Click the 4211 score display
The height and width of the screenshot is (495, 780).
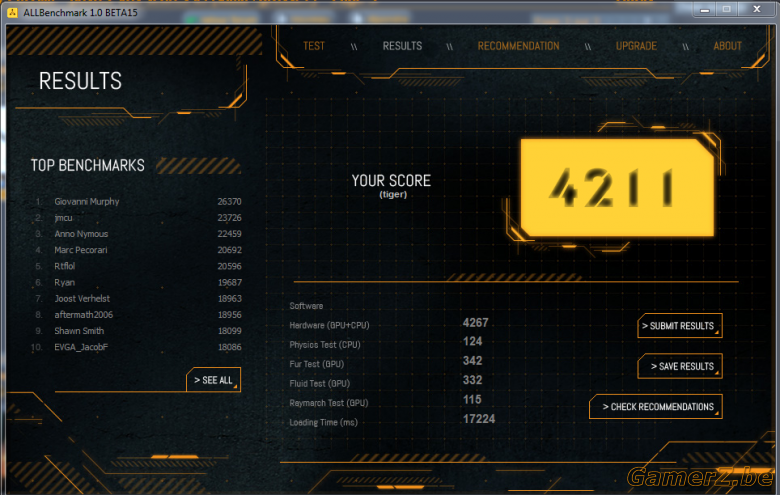617,188
